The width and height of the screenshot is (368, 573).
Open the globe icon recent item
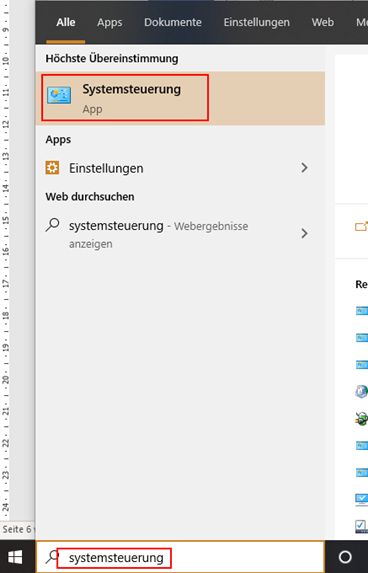(x=361, y=391)
